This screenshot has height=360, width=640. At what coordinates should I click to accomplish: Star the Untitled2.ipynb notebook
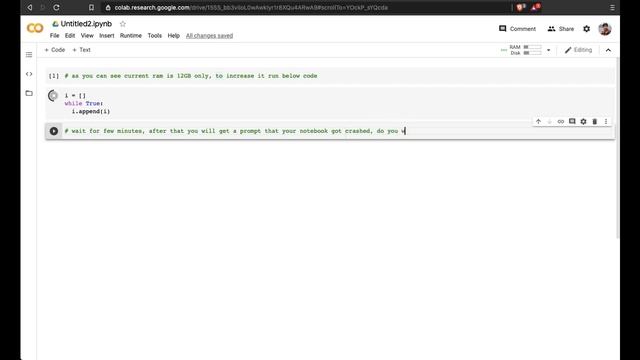(123, 24)
